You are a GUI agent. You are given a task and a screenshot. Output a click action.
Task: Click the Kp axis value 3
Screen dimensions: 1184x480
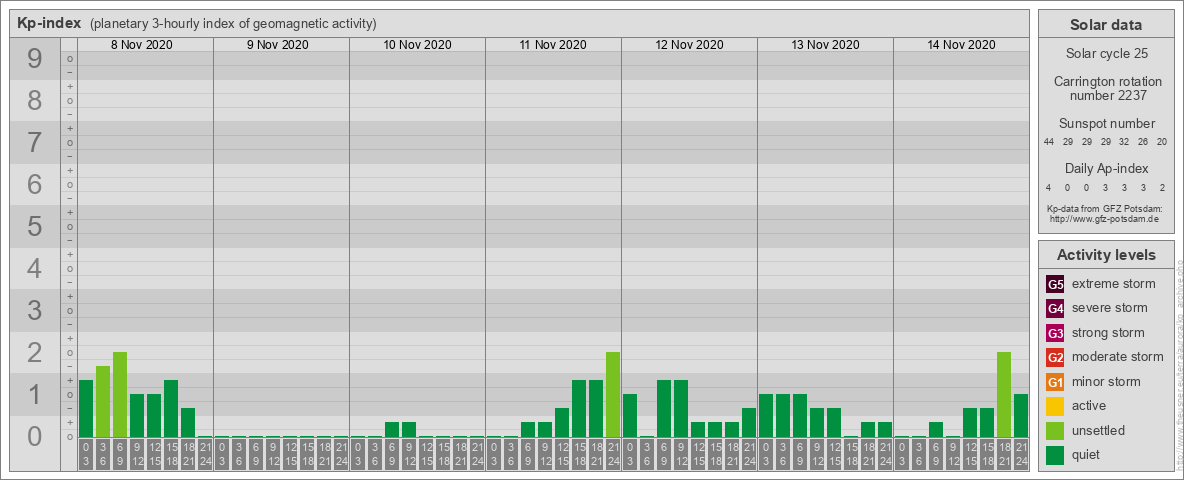pyautogui.click(x=35, y=310)
